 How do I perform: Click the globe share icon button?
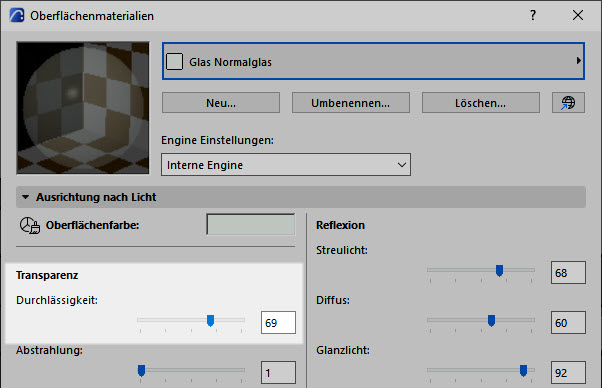click(x=568, y=102)
